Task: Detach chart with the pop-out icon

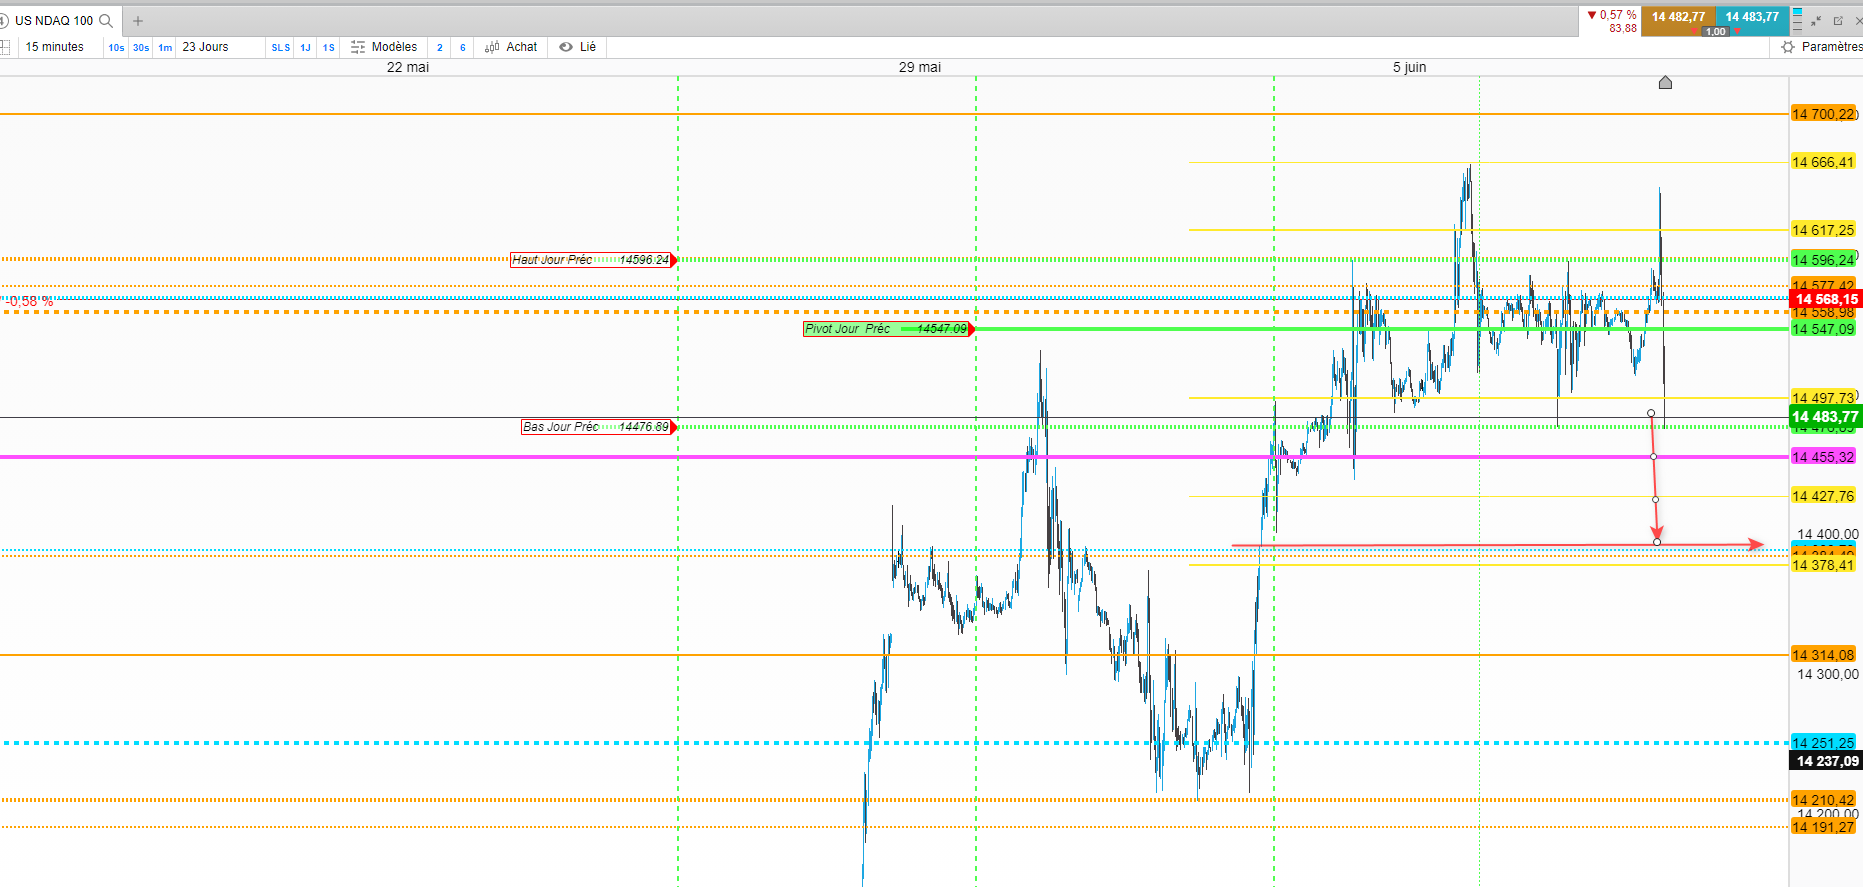Action: click(x=1838, y=21)
